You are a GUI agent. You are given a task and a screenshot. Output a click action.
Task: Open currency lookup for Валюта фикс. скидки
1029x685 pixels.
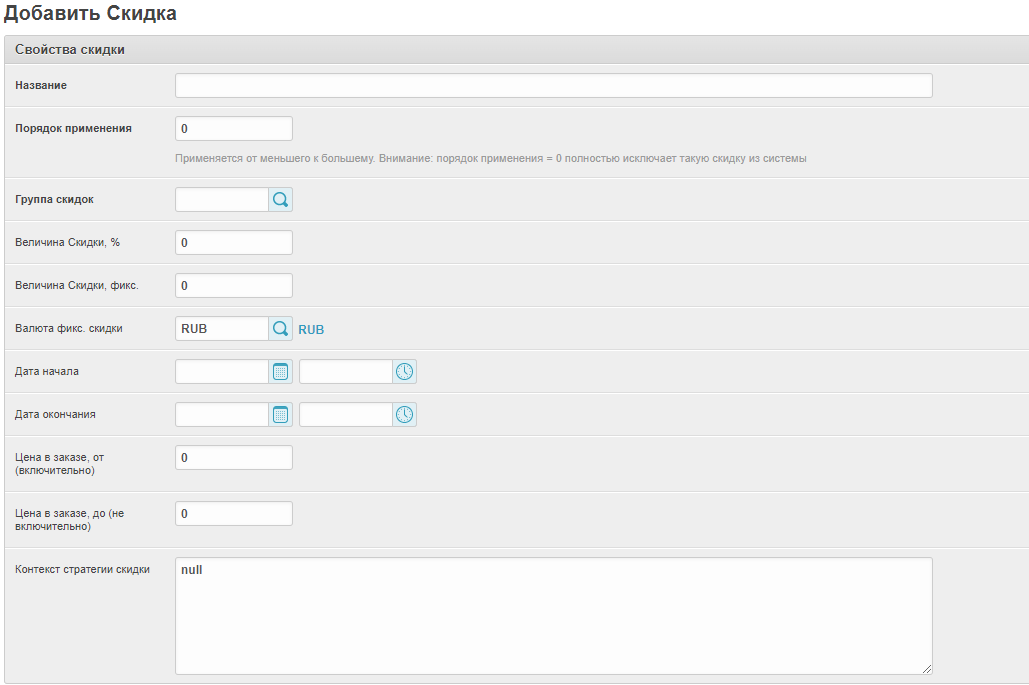pyautogui.click(x=281, y=329)
